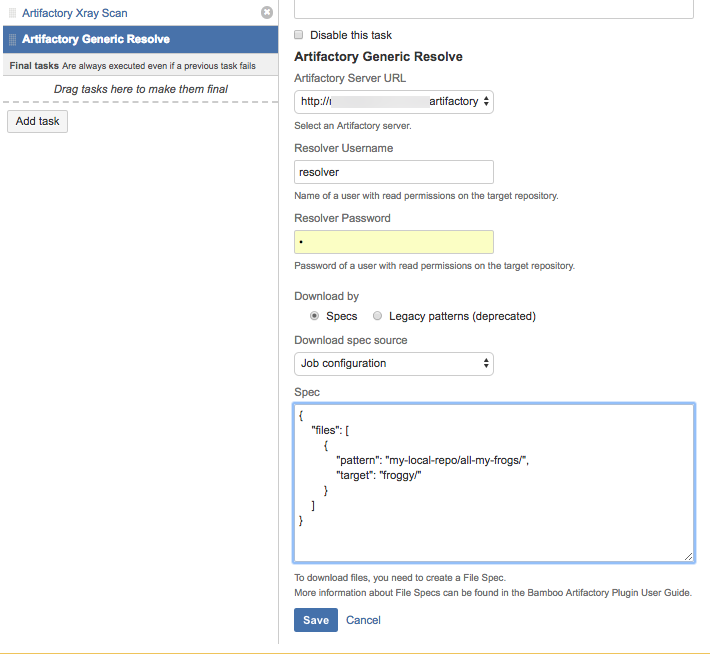Image resolution: width=710 pixels, height=655 pixels.
Task: Click the 'Artifactory Generic Resolve' section heading
Action: [x=379, y=57]
